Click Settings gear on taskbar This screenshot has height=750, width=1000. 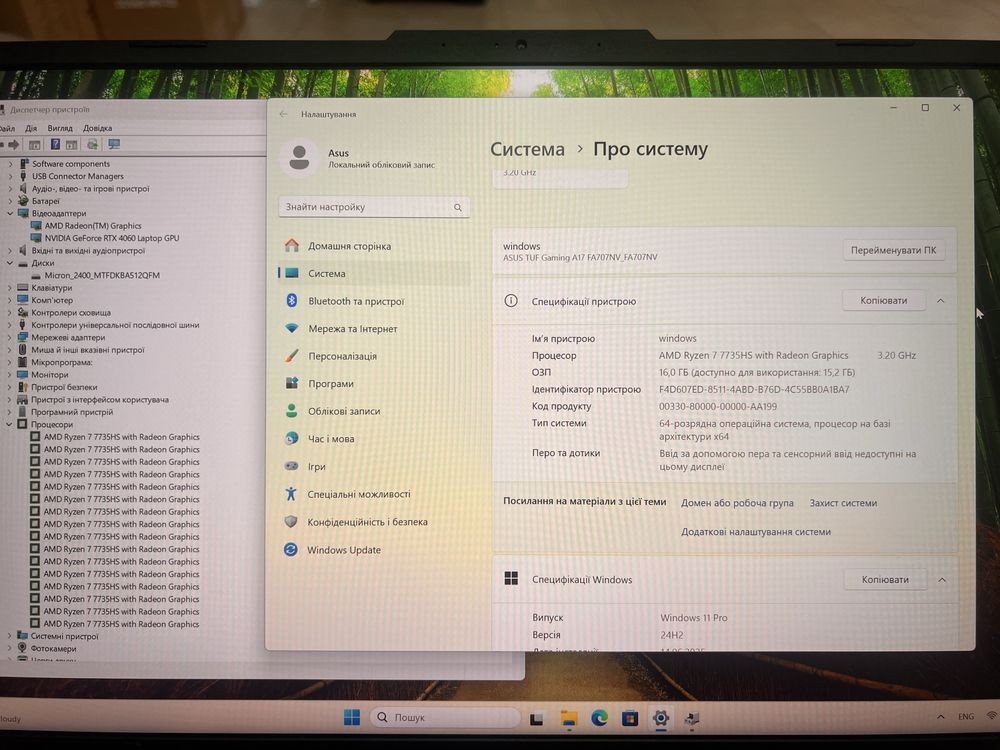(661, 719)
